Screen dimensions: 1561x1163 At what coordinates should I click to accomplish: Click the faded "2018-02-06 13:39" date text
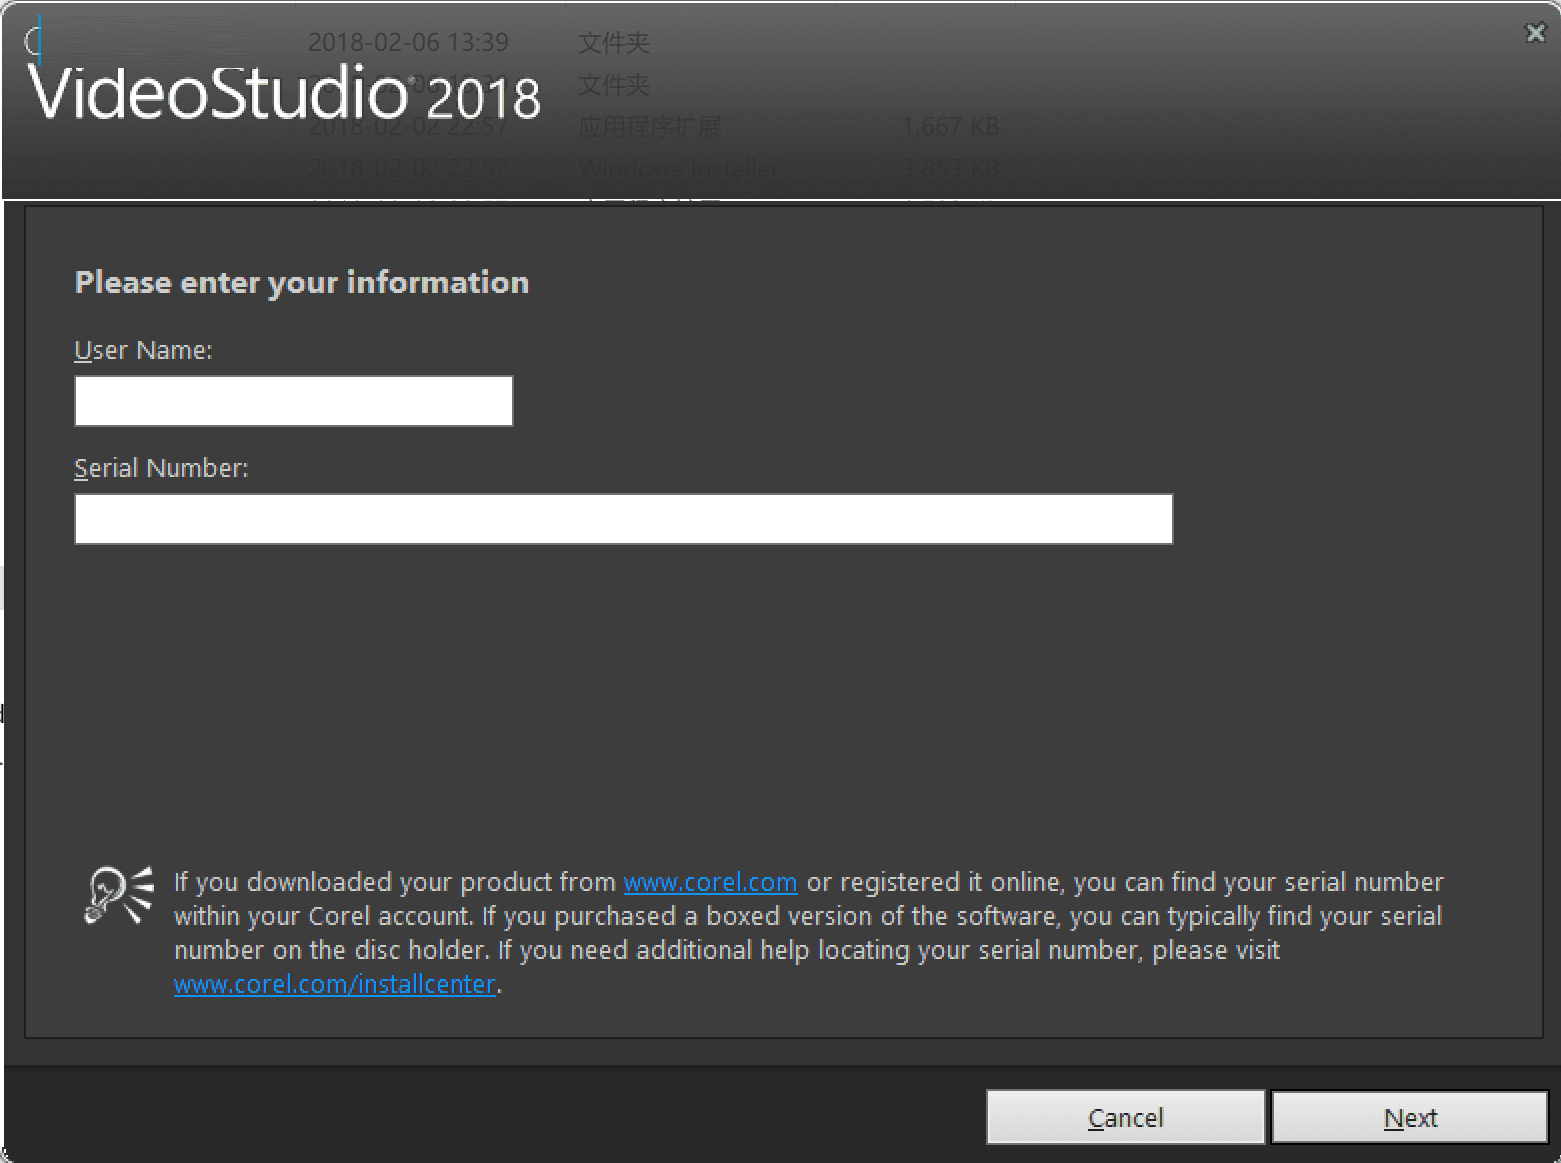408,43
